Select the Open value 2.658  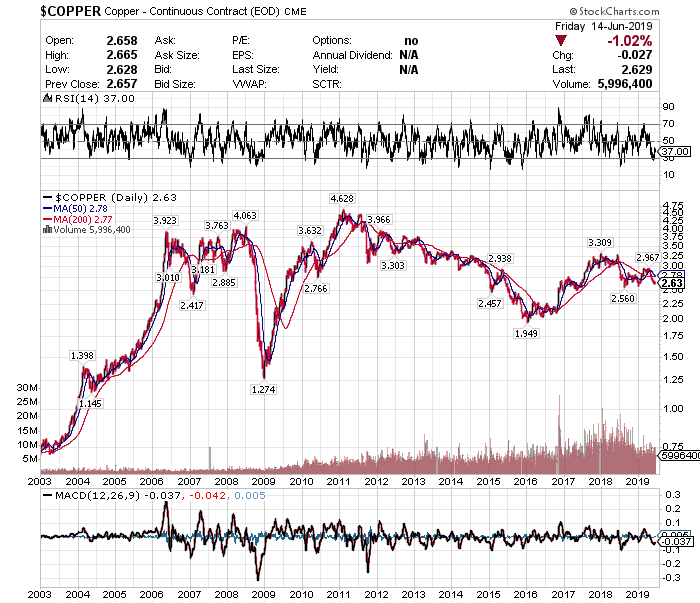pyautogui.click(x=122, y=41)
